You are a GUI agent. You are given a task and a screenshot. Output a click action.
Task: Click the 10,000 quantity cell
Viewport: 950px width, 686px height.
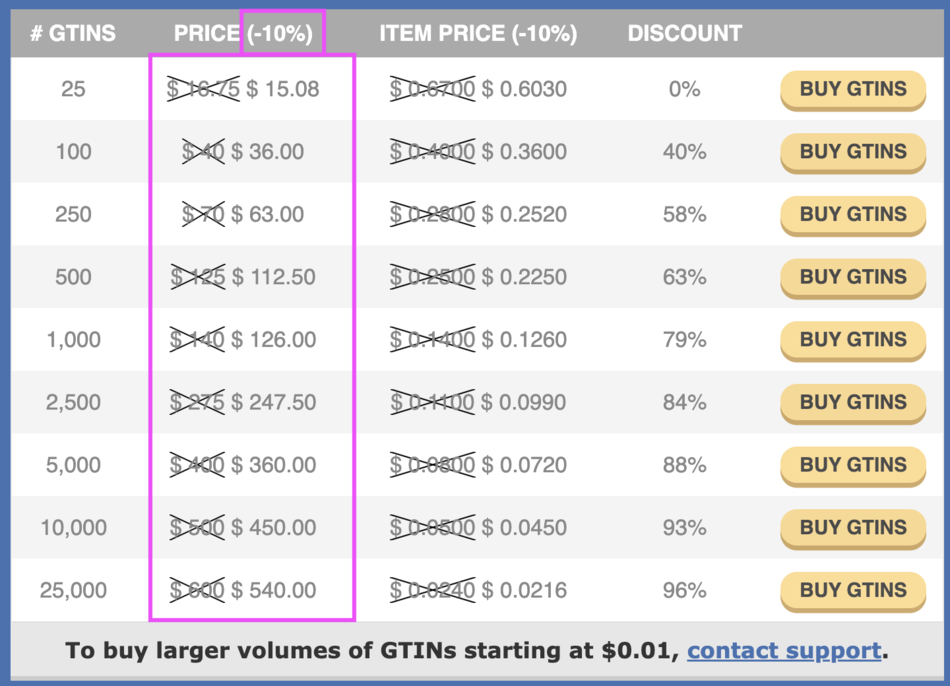click(73, 527)
